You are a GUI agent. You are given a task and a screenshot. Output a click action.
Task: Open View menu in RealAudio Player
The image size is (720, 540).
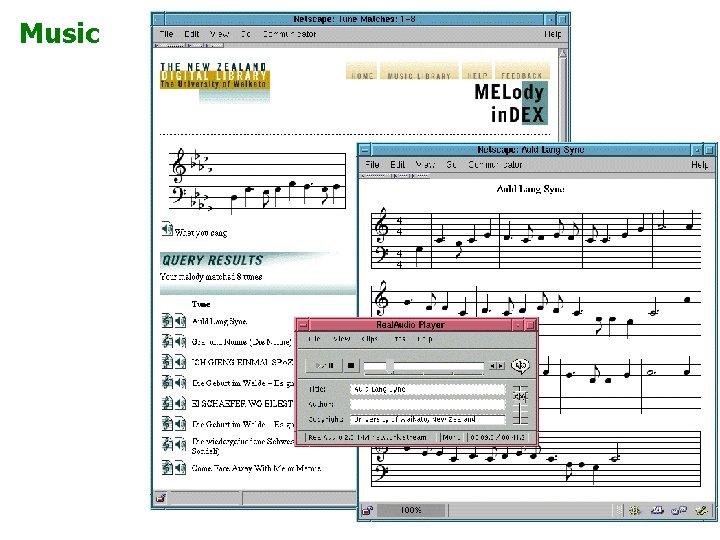pos(341,339)
